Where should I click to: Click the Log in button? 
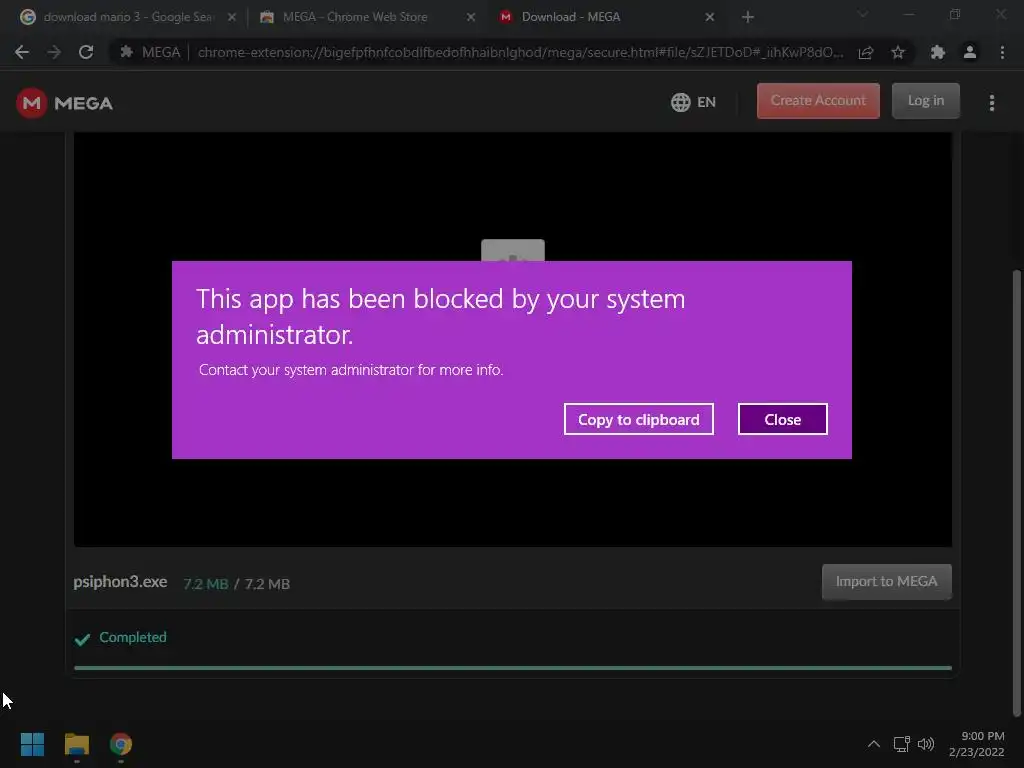pos(925,101)
